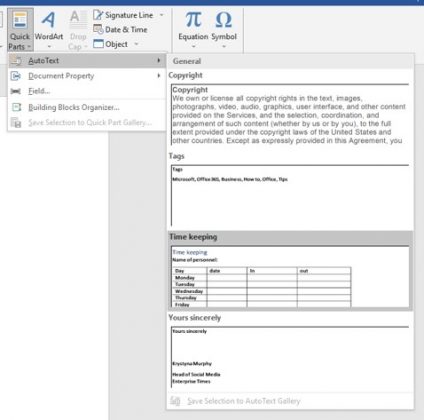The width and height of the screenshot is (424, 420).
Task: Click the Object icon
Action: click(98, 44)
